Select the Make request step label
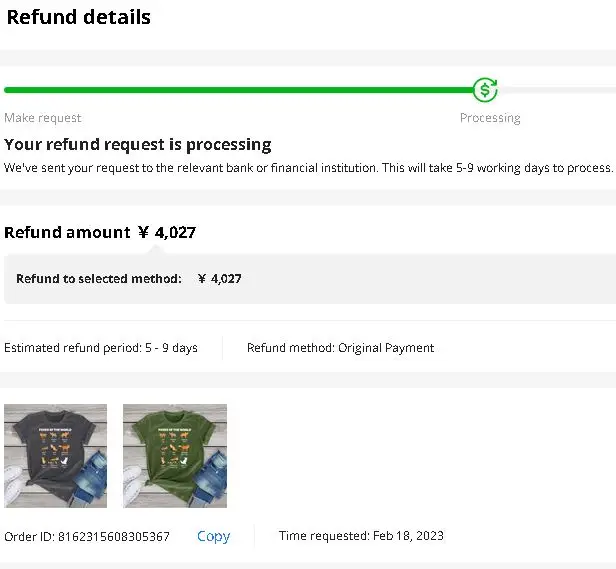Screen dimensions: 616x569 (x=43, y=118)
